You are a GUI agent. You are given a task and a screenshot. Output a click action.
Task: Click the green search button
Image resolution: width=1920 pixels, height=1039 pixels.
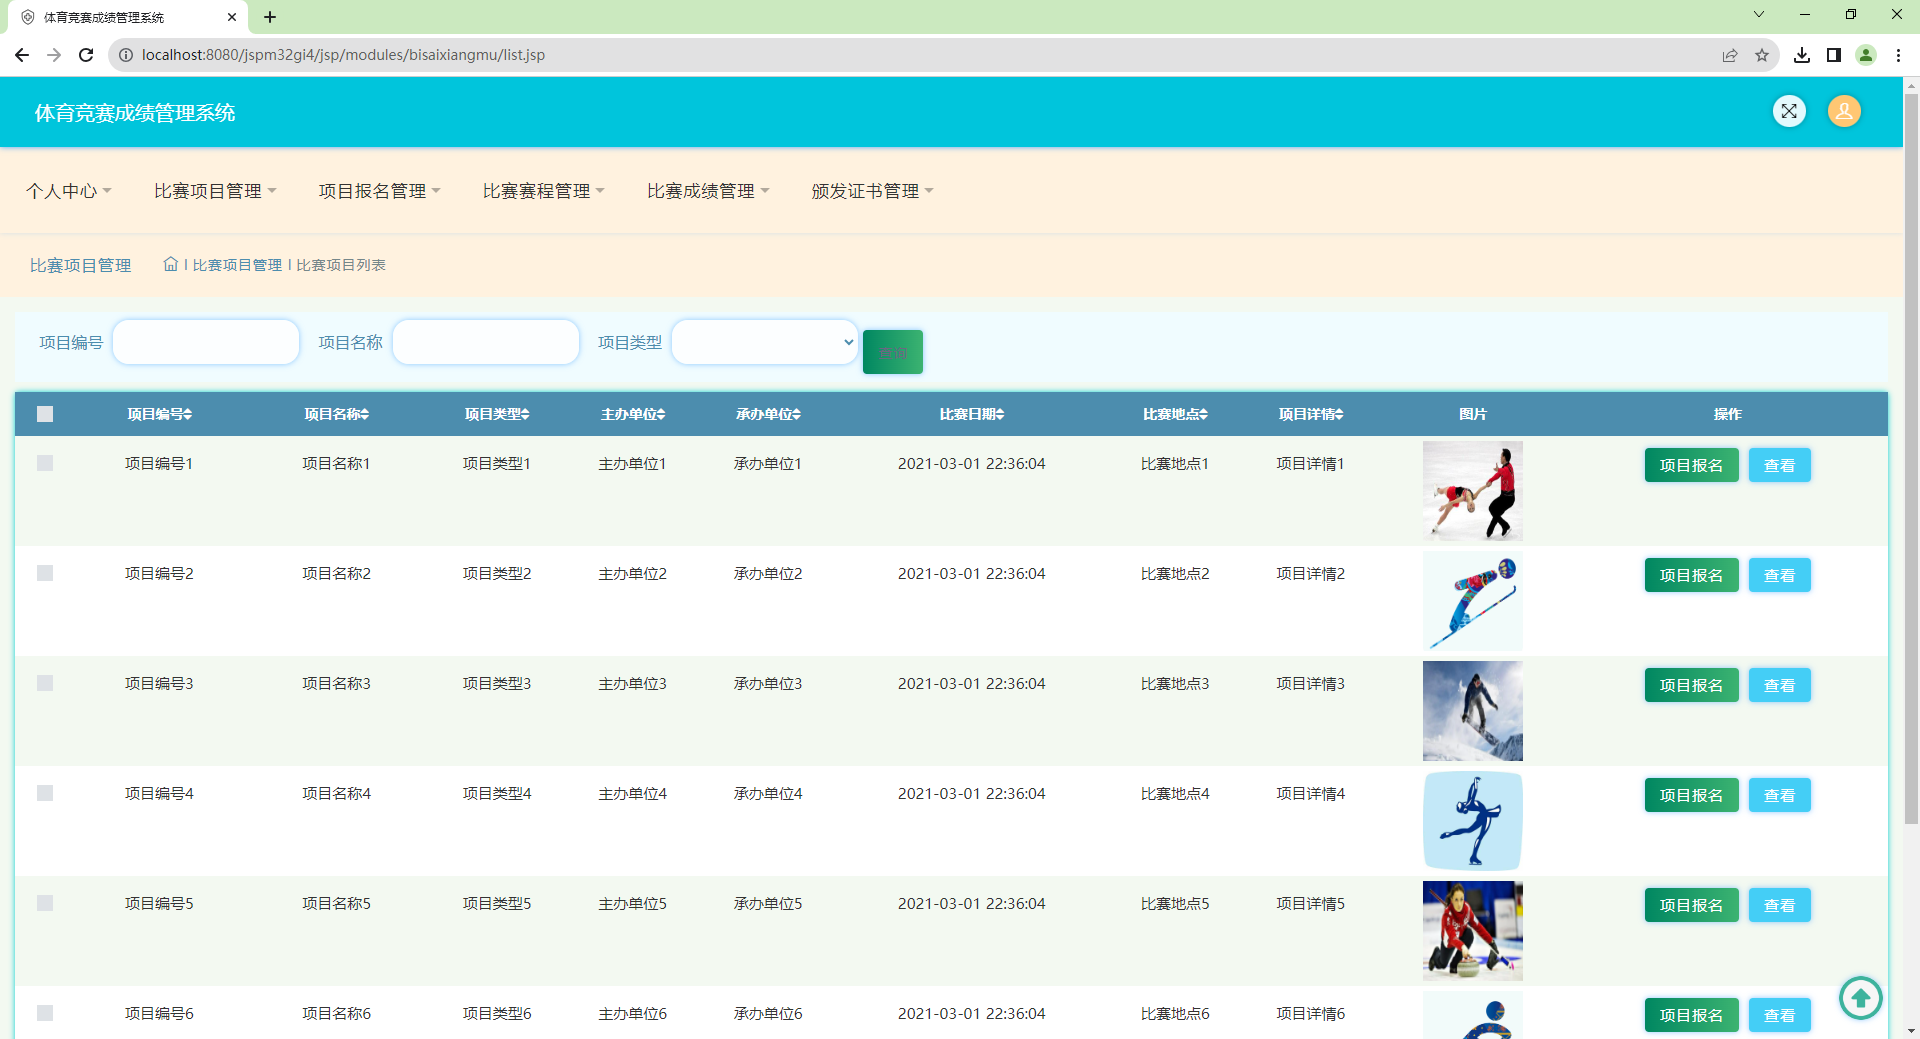(x=893, y=352)
